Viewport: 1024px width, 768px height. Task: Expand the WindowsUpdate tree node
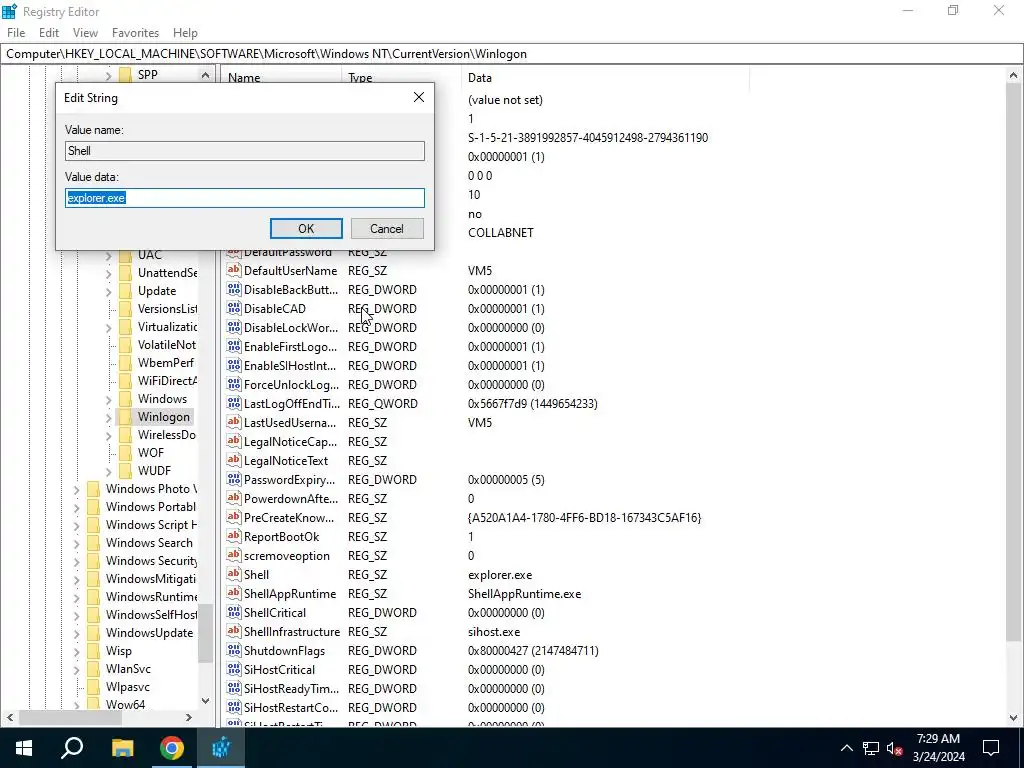coord(76,633)
